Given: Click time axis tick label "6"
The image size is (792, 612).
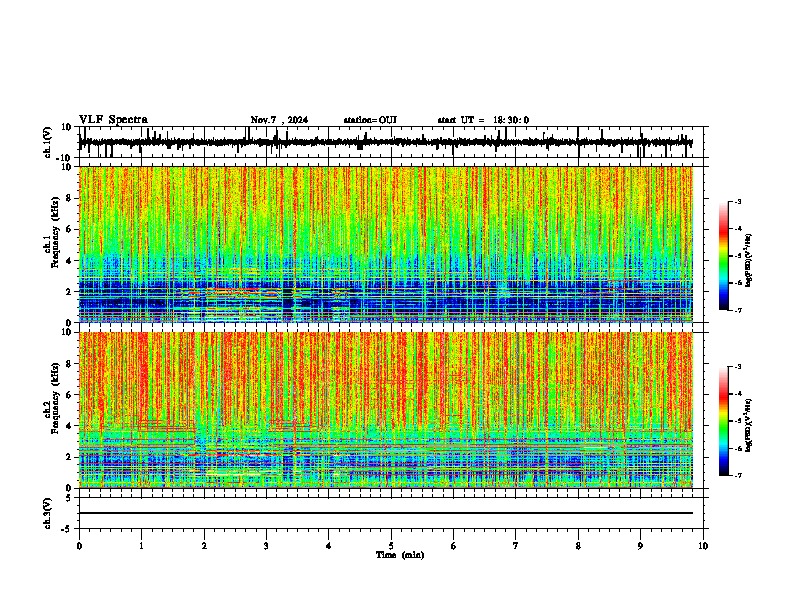Looking at the screenshot, I should coord(454,546).
